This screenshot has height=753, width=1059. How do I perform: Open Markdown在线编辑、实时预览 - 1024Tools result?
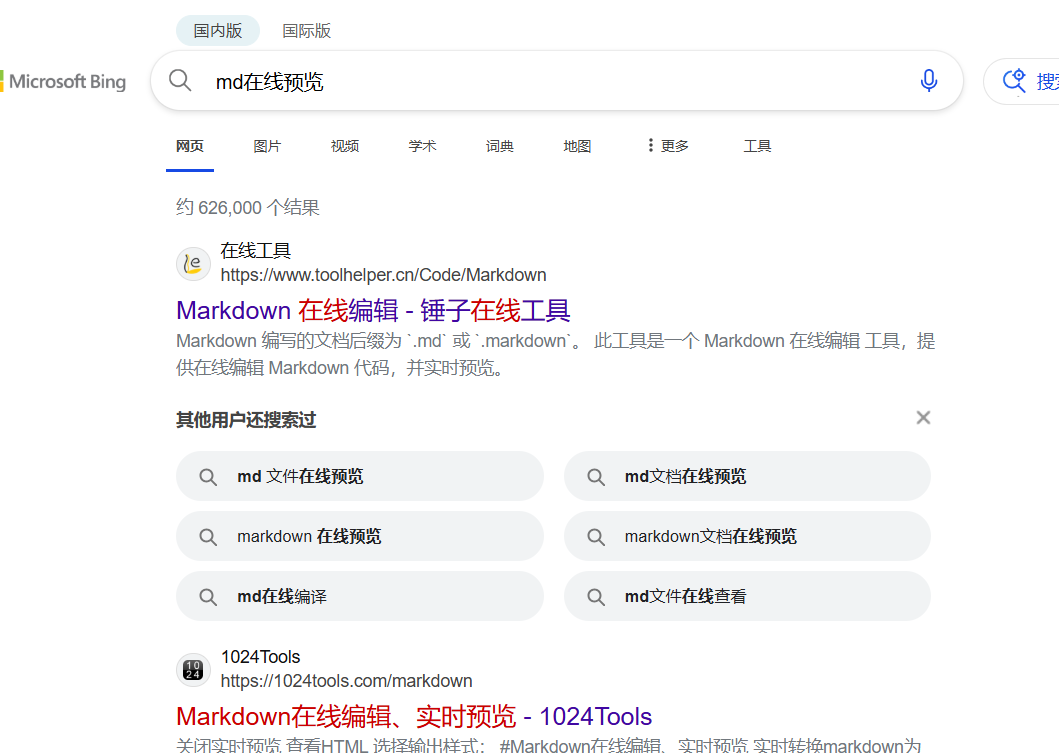[414, 717]
